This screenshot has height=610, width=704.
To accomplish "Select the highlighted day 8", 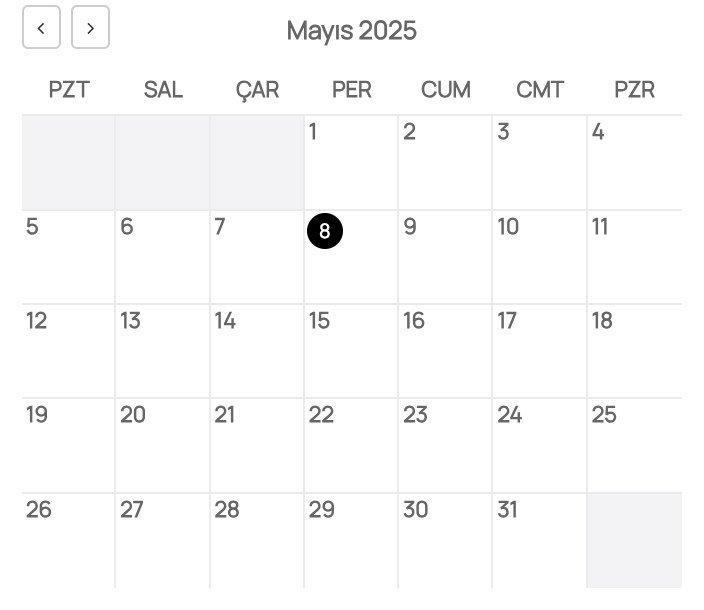I will pos(325,231).
